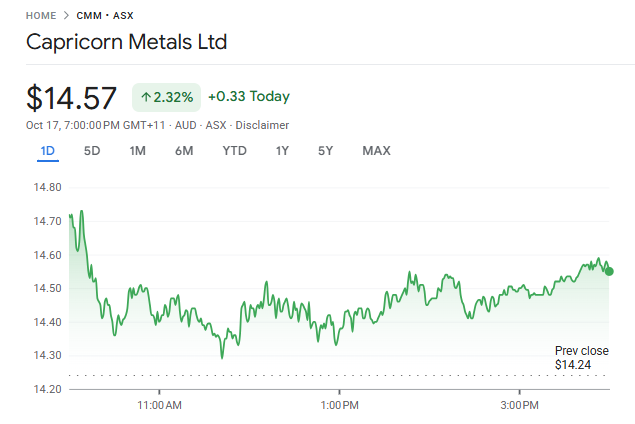Switch to the 6M range tab
Viewport: 635px width, 424px height.
pos(184,151)
